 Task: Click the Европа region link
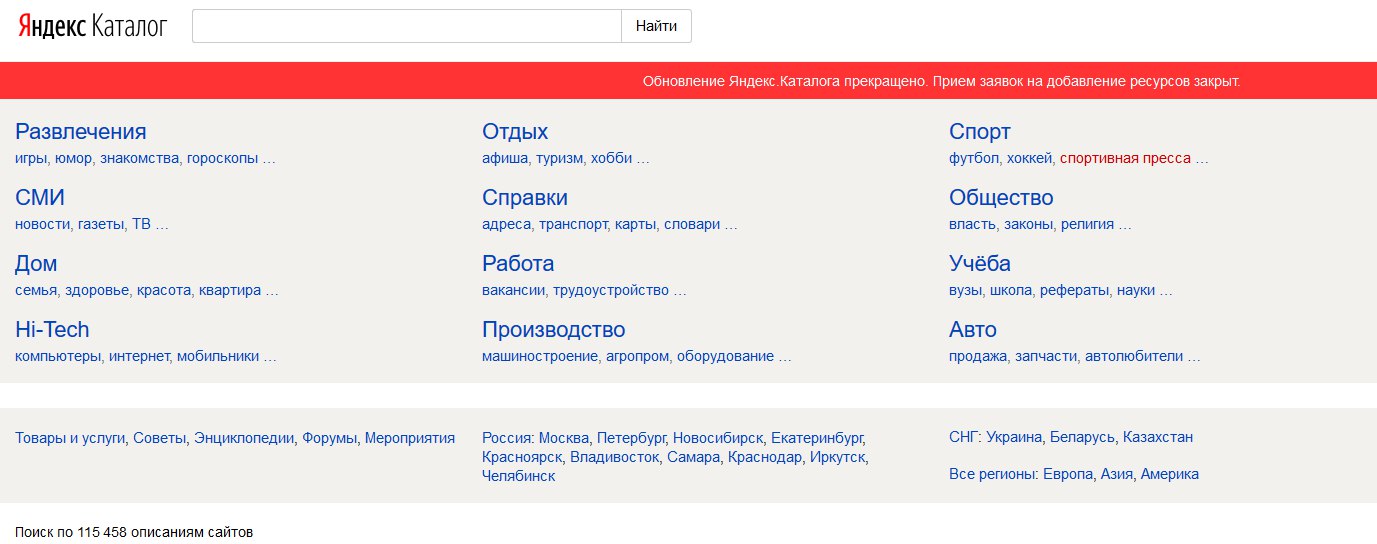coord(1067,474)
